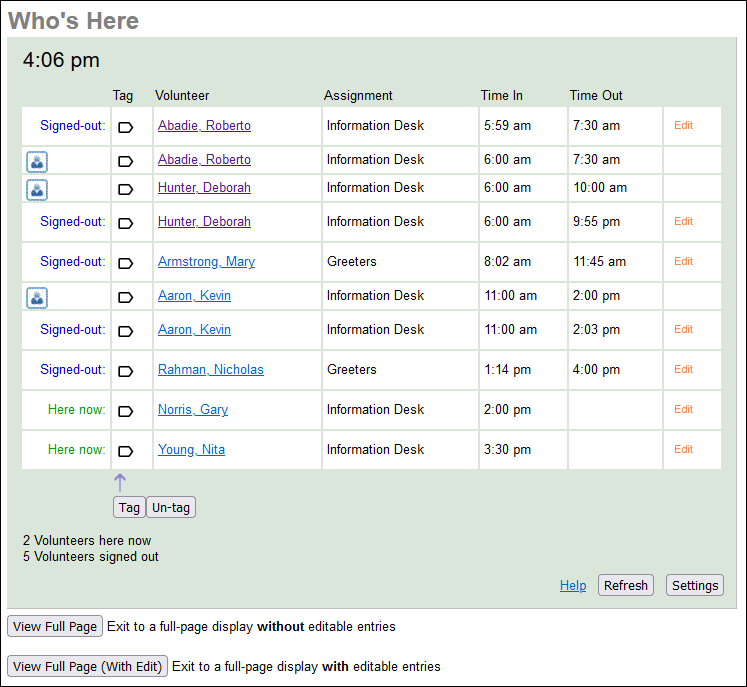Open Norris, Gary volunteer record

(193, 410)
